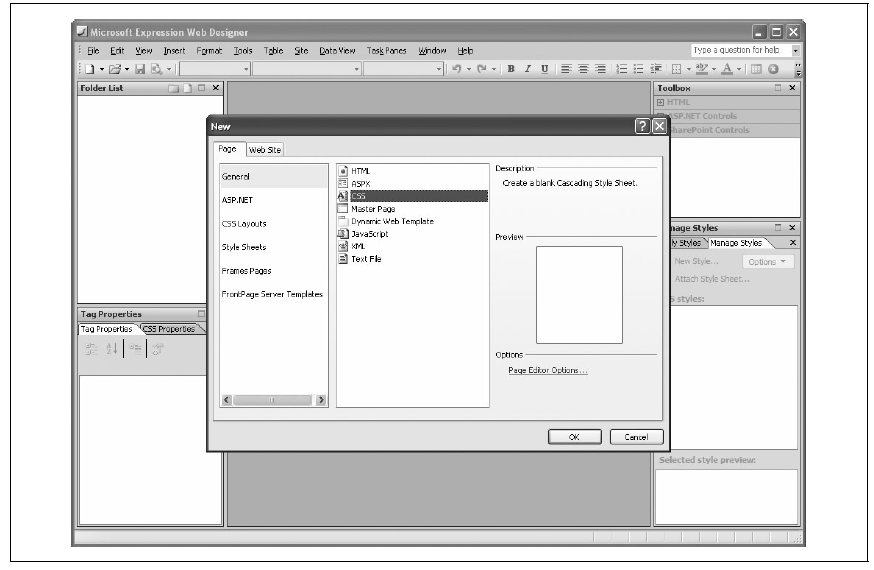Viewport: 874px width, 570px height.
Task: Switch to the Web Site tab
Action: click(265, 150)
